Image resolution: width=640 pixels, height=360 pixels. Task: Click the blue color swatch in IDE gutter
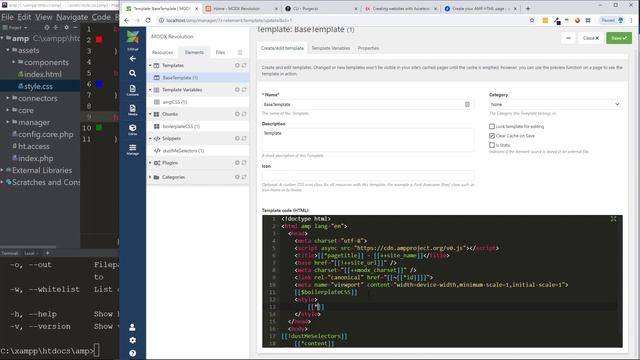pos(99,84)
